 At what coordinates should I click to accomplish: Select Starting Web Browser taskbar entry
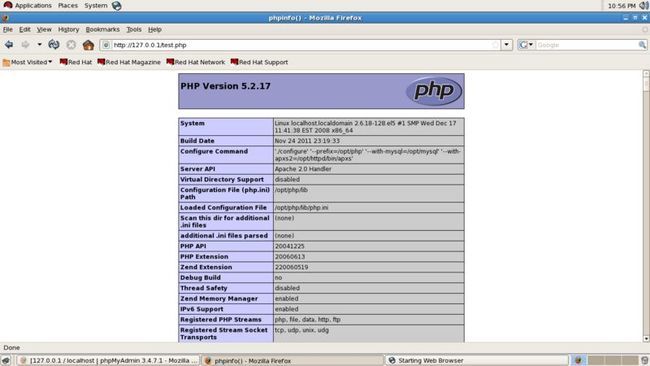477,360
